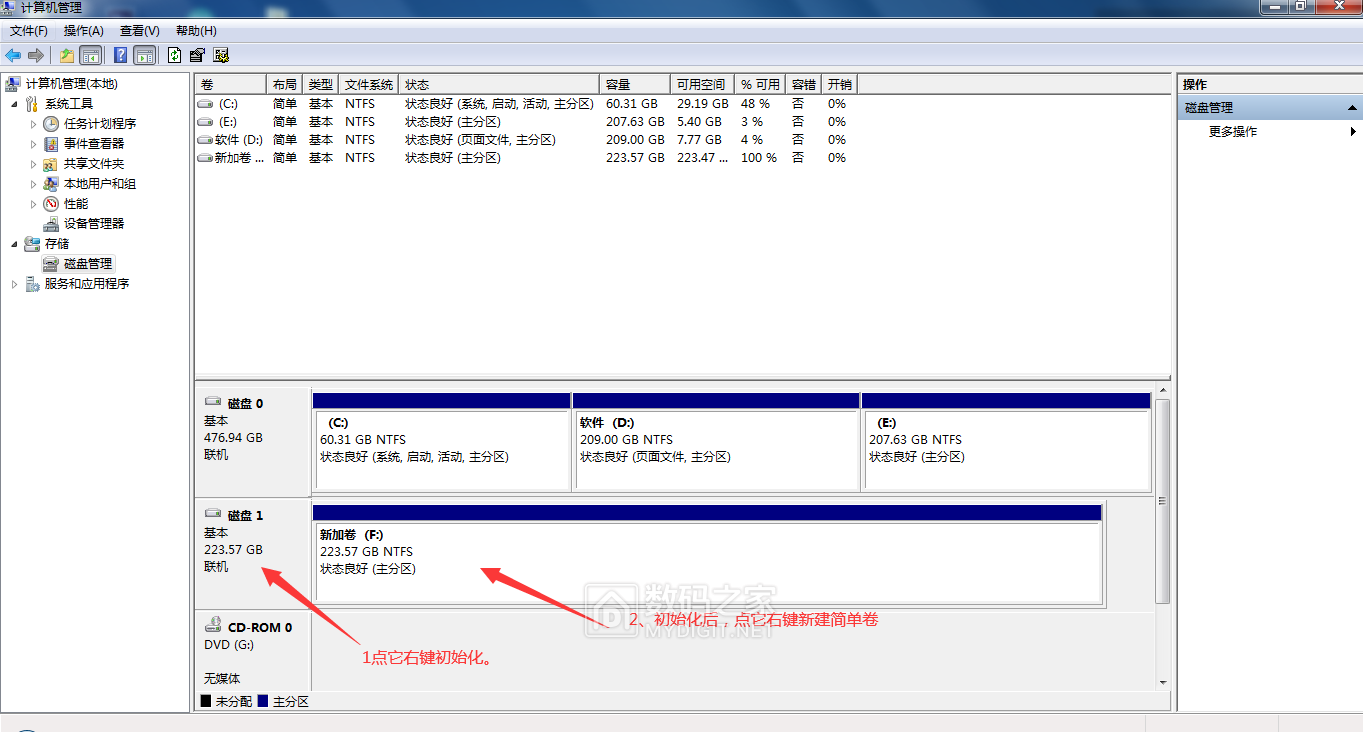Select the 存储 icon in tree

(x=32, y=244)
